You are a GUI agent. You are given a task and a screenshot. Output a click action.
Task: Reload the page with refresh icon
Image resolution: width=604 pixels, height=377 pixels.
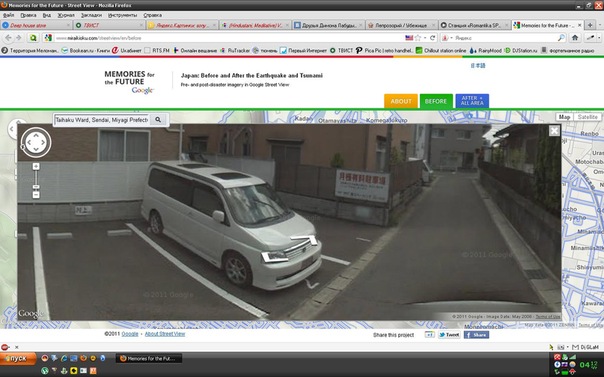(x=433, y=38)
